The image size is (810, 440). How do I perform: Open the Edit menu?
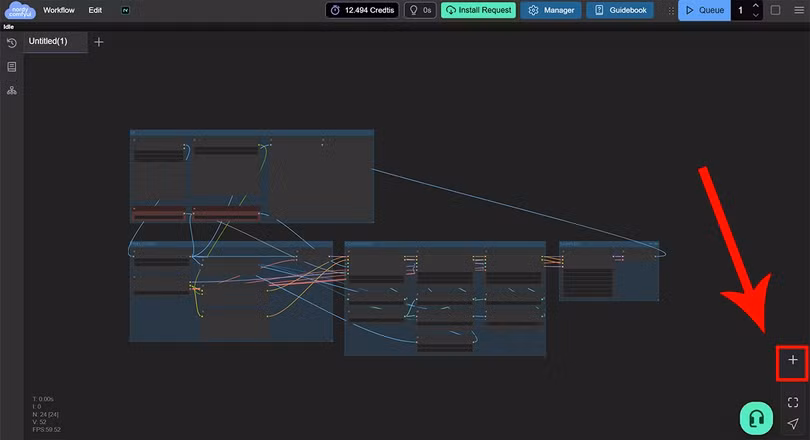95,10
